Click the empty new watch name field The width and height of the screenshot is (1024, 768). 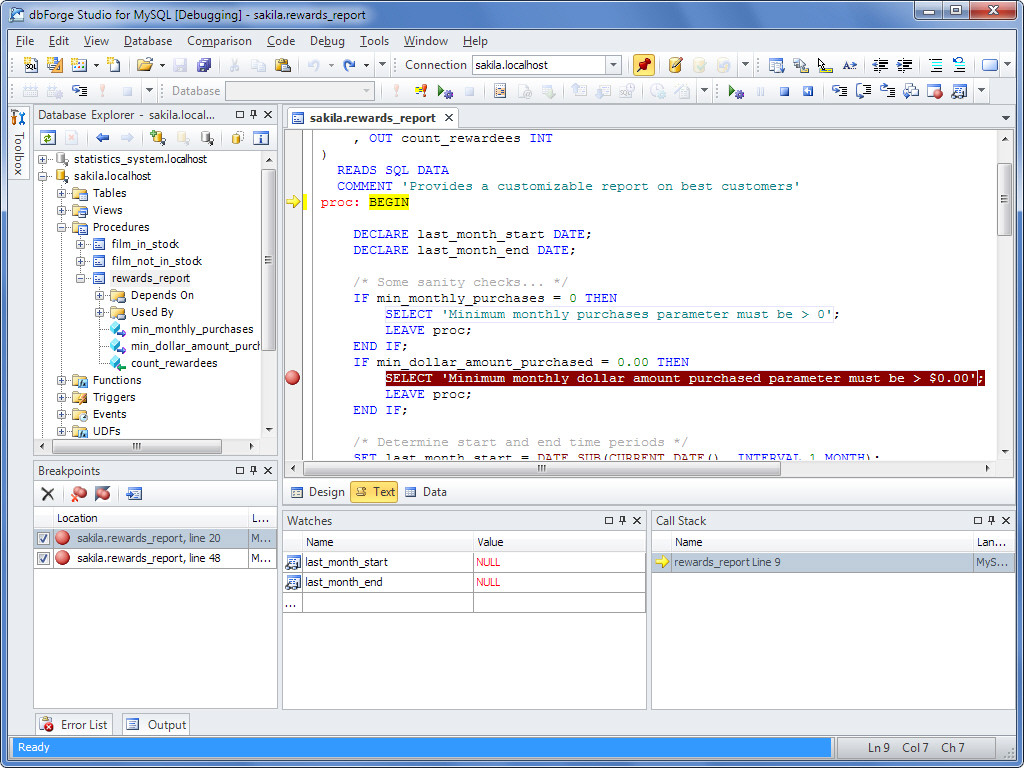coord(389,603)
